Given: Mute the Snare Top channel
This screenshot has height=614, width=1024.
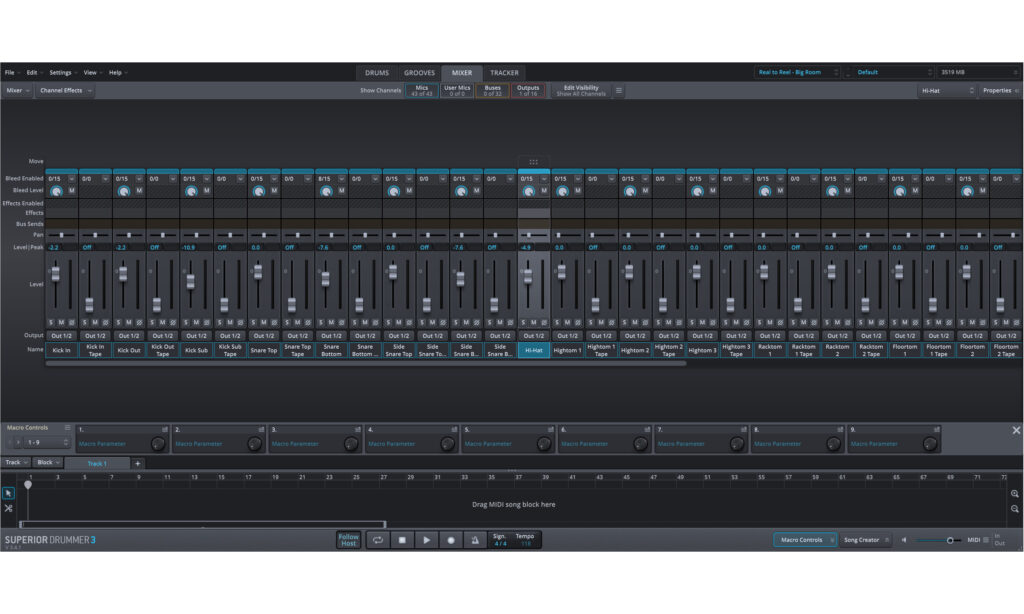Looking at the screenshot, I should point(264,323).
